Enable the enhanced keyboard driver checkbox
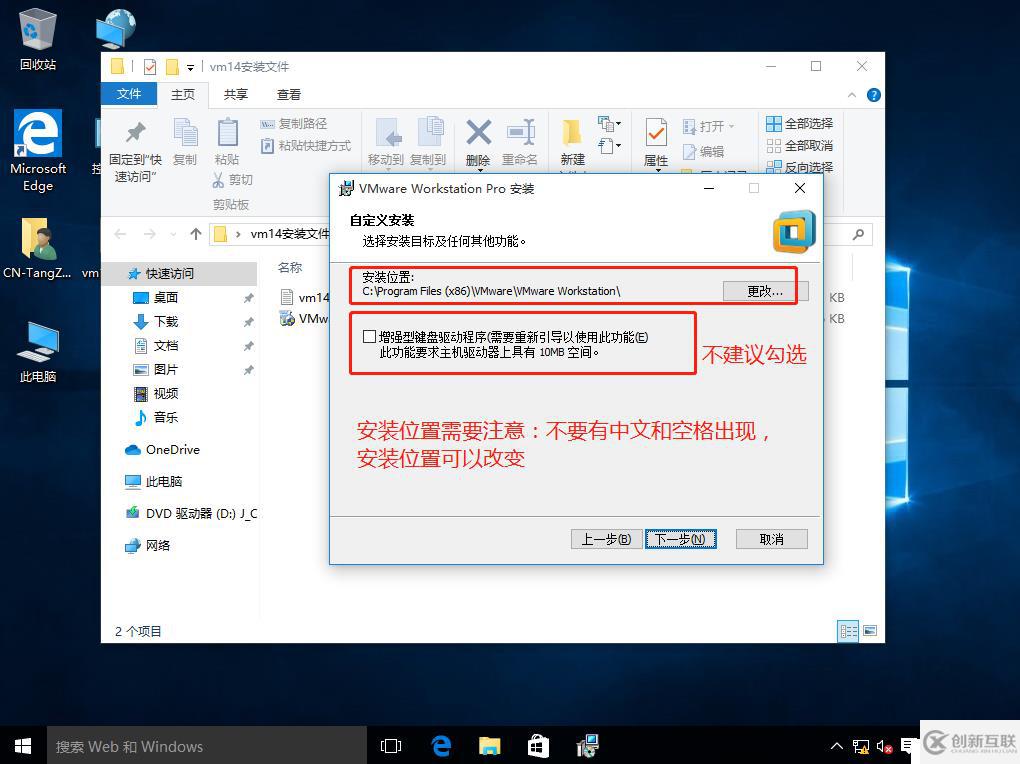The width and height of the screenshot is (1020, 764). tap(370, 337)
